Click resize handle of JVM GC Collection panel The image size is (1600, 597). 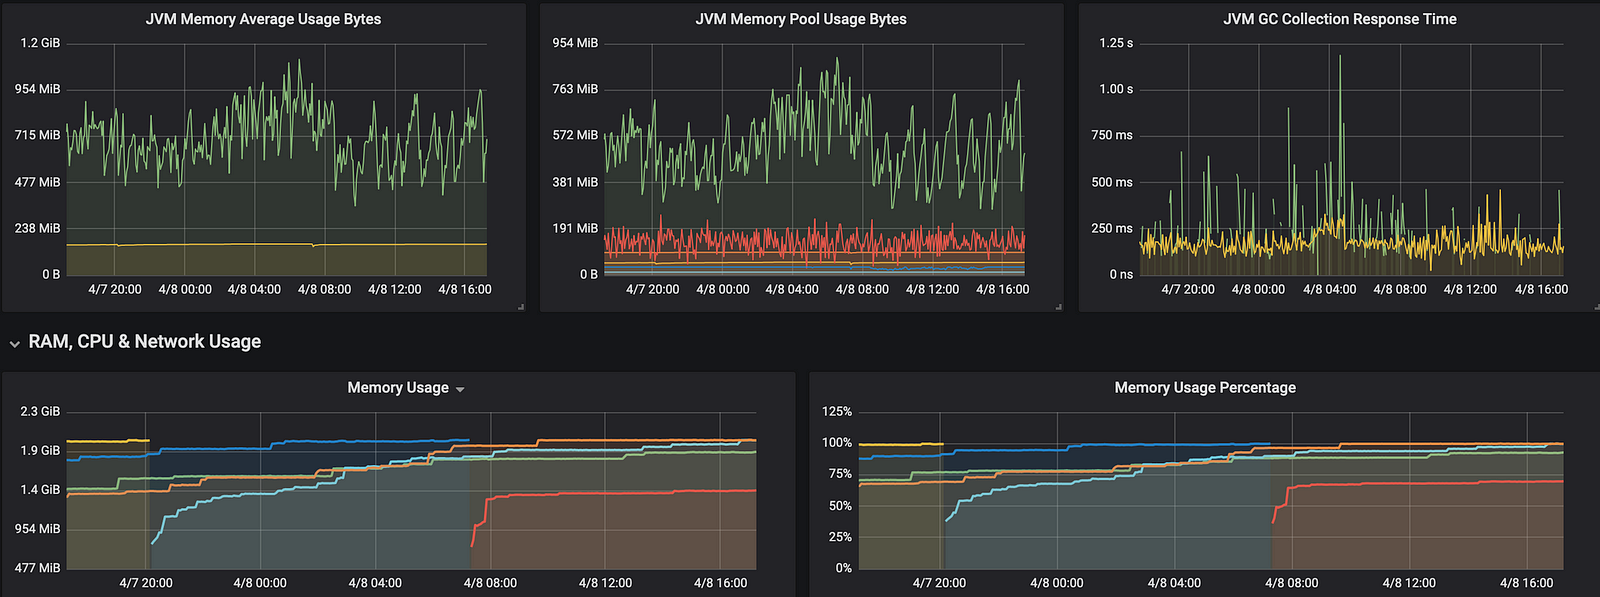coord(1596,307)
